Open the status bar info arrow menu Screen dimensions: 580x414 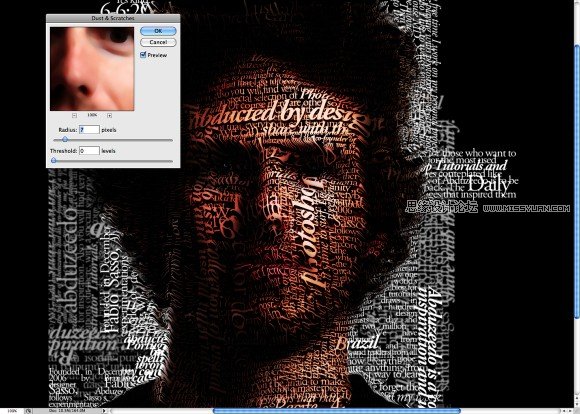click(104, 411)
